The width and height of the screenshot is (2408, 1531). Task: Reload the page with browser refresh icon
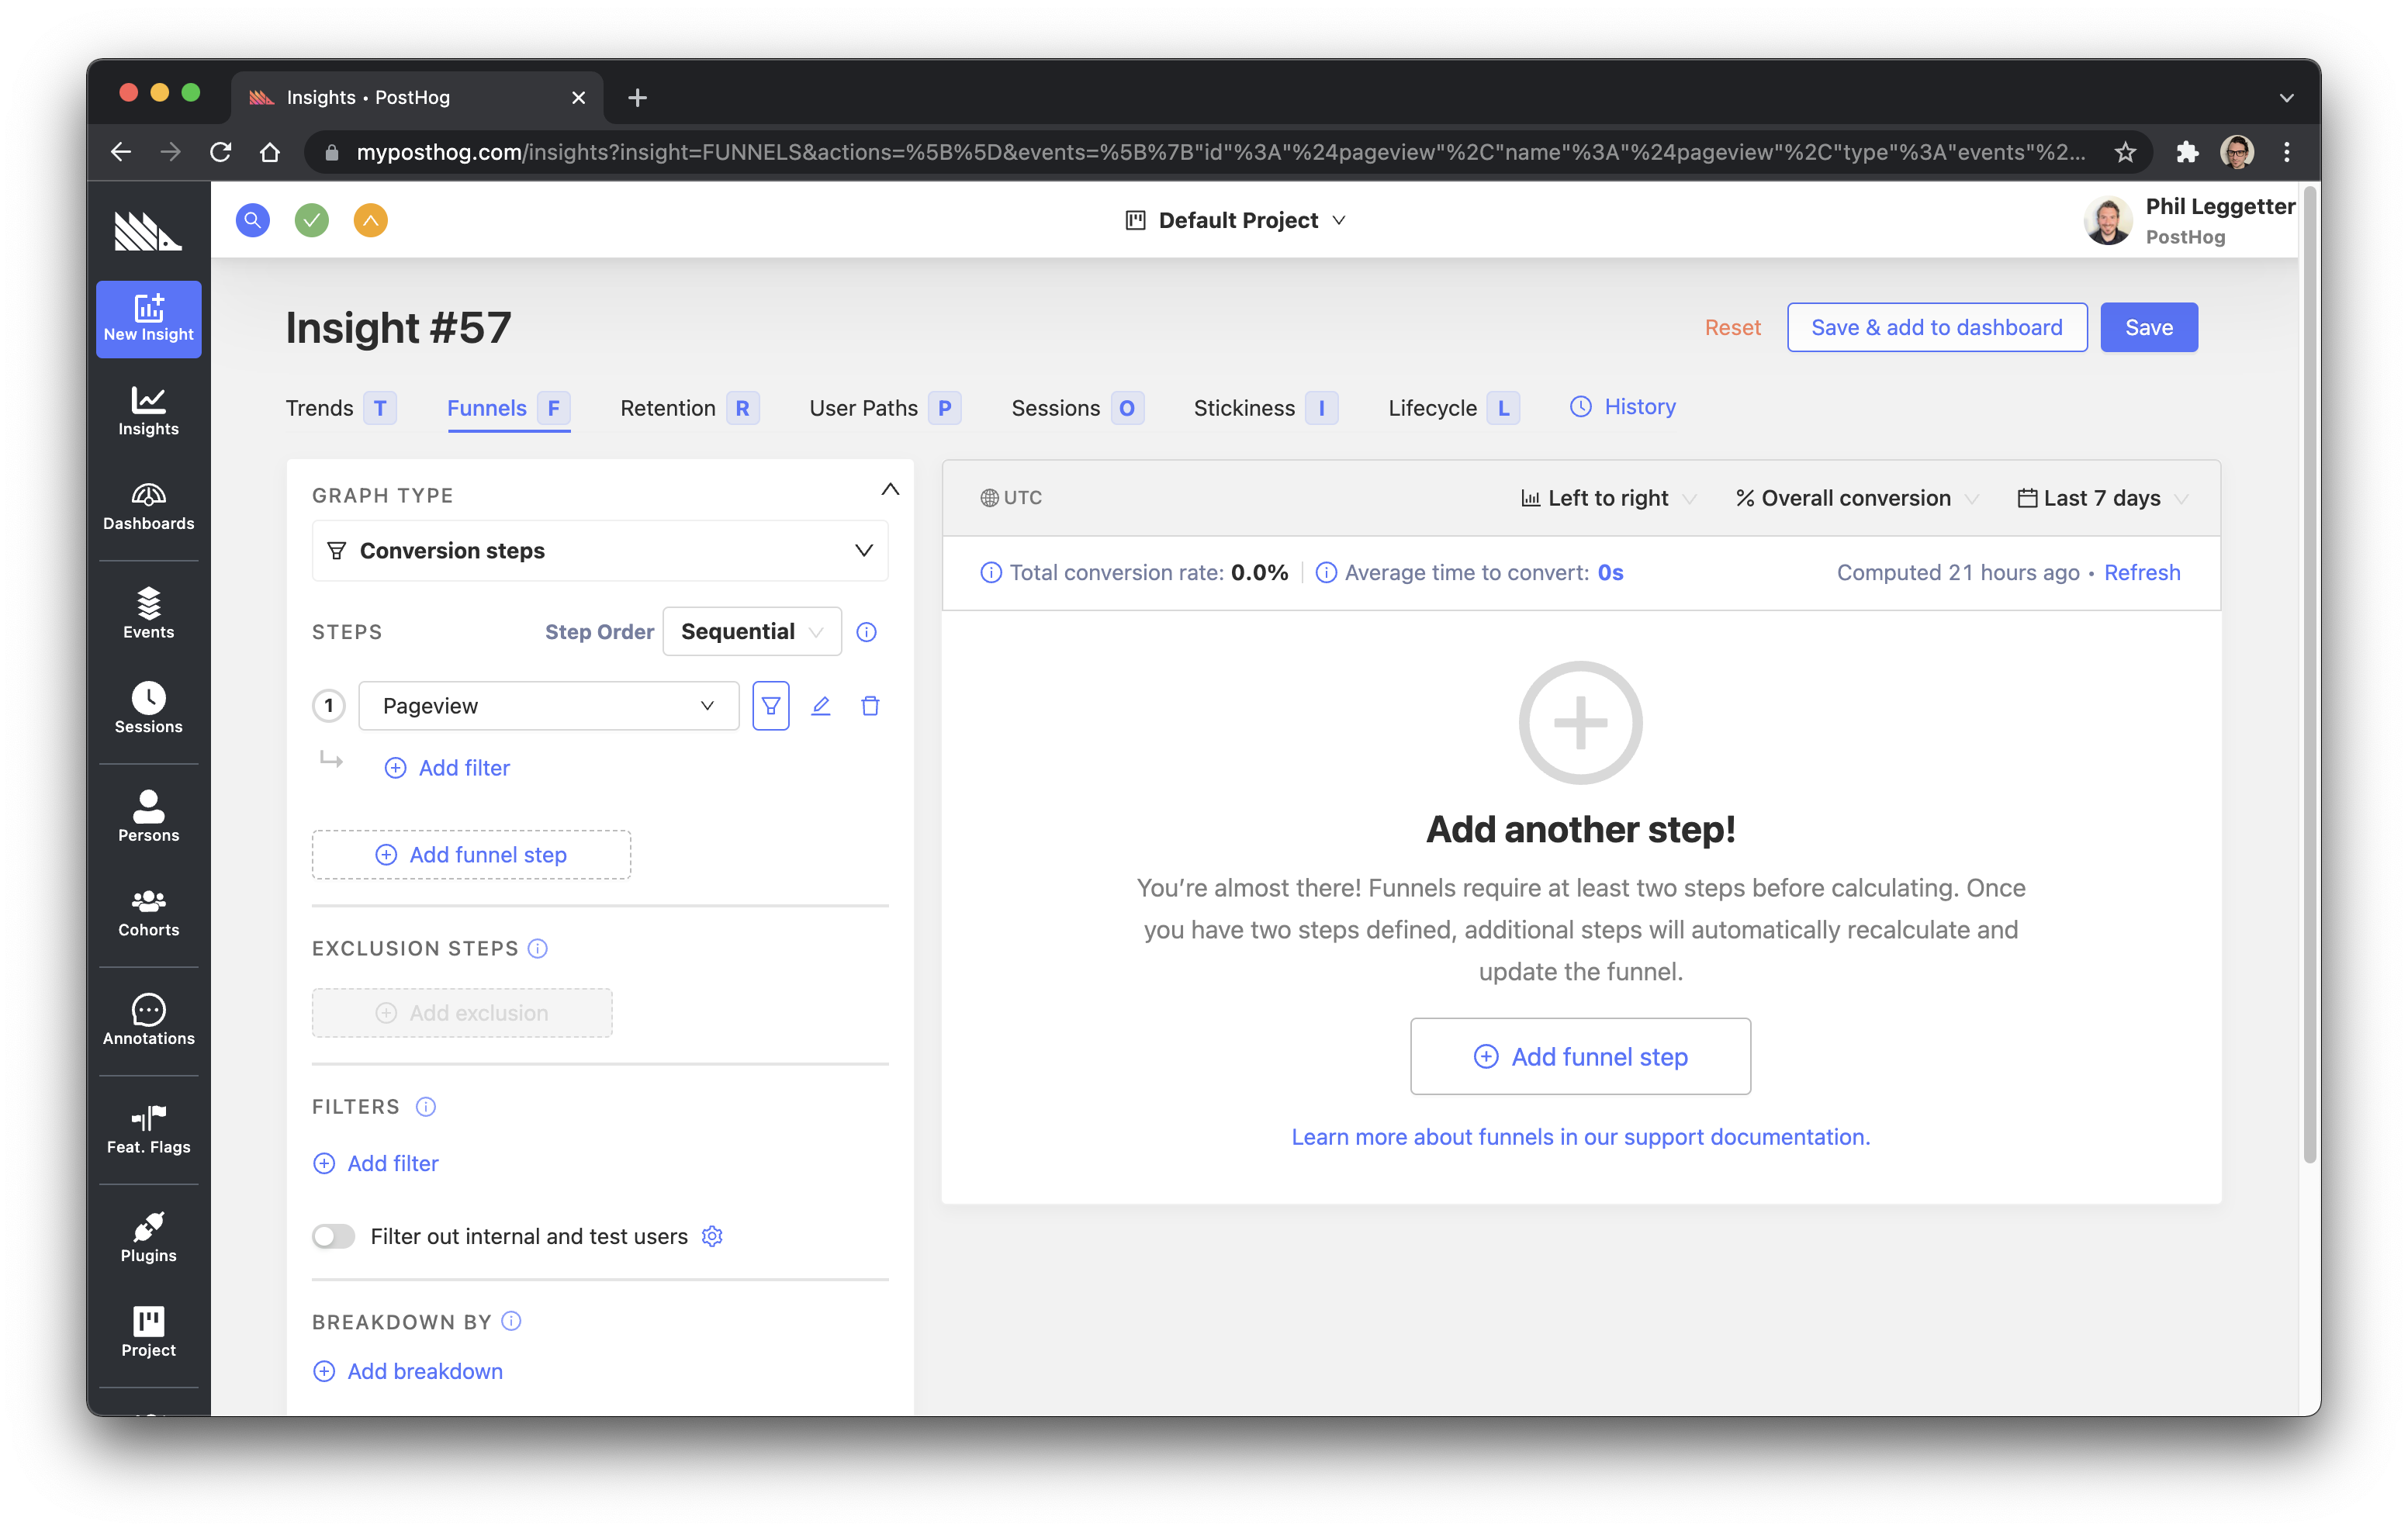221,152
